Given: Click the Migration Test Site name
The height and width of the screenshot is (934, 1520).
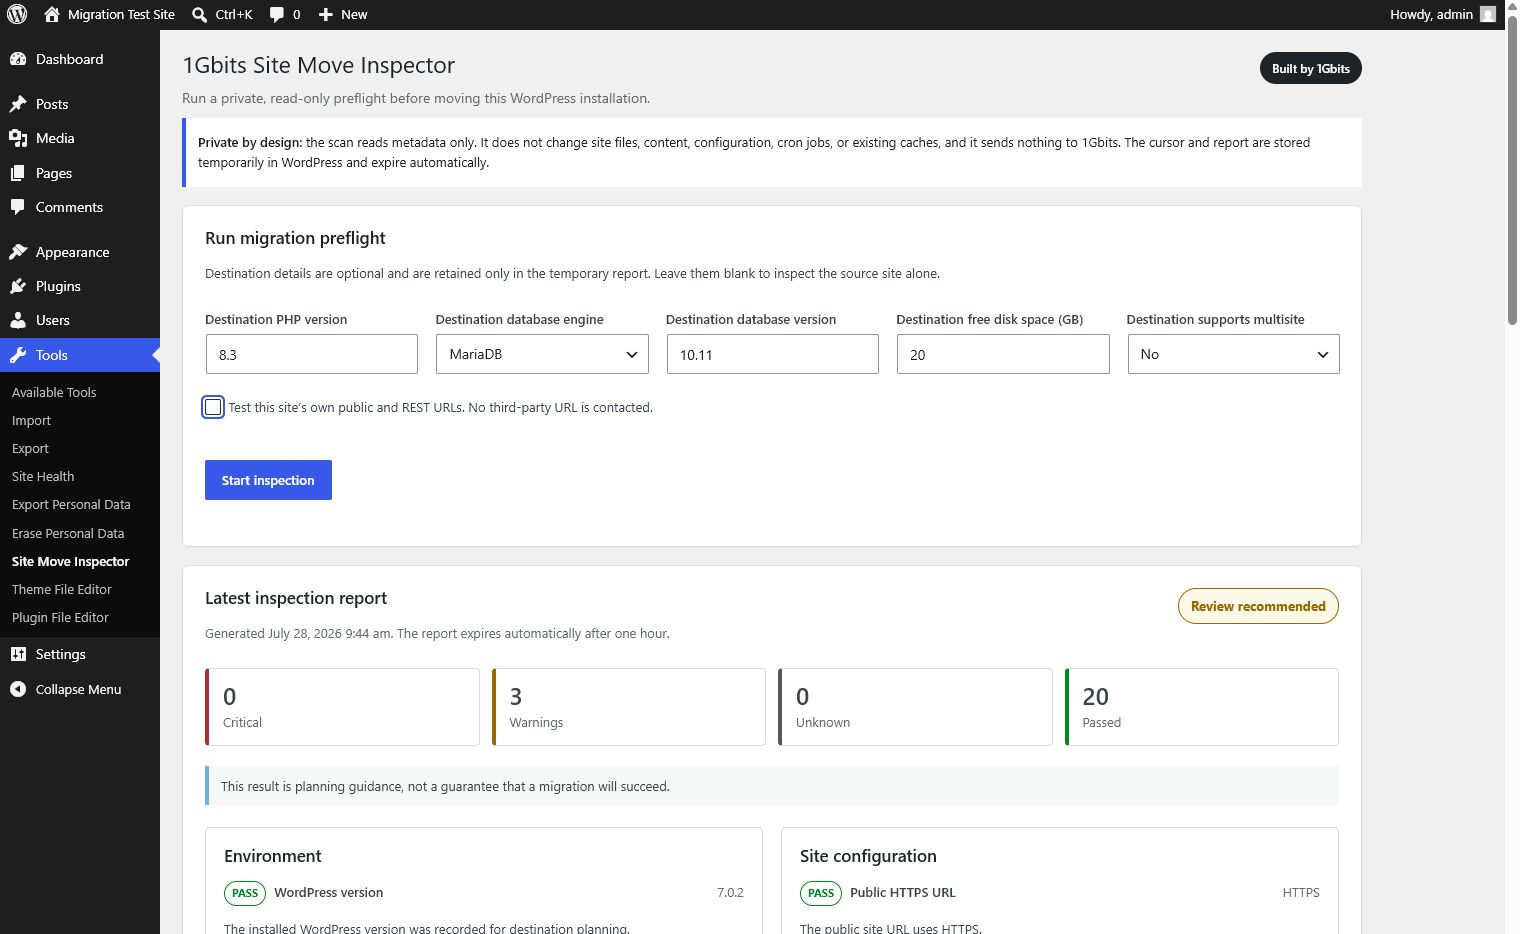Looking at the screenshot, I should pyautogui.click(x=121, y=14).
